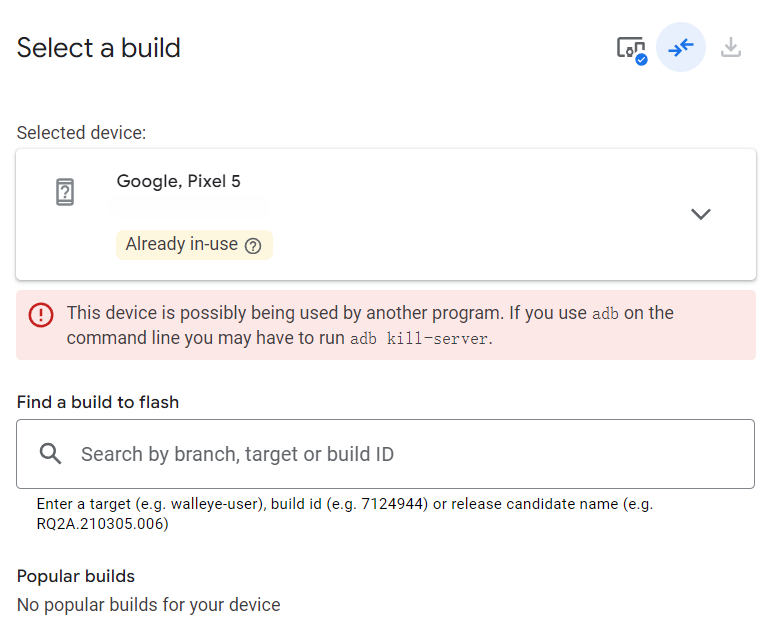Expand the selected device dropdown chevron

pyautogui.click(x=701, y=214)
